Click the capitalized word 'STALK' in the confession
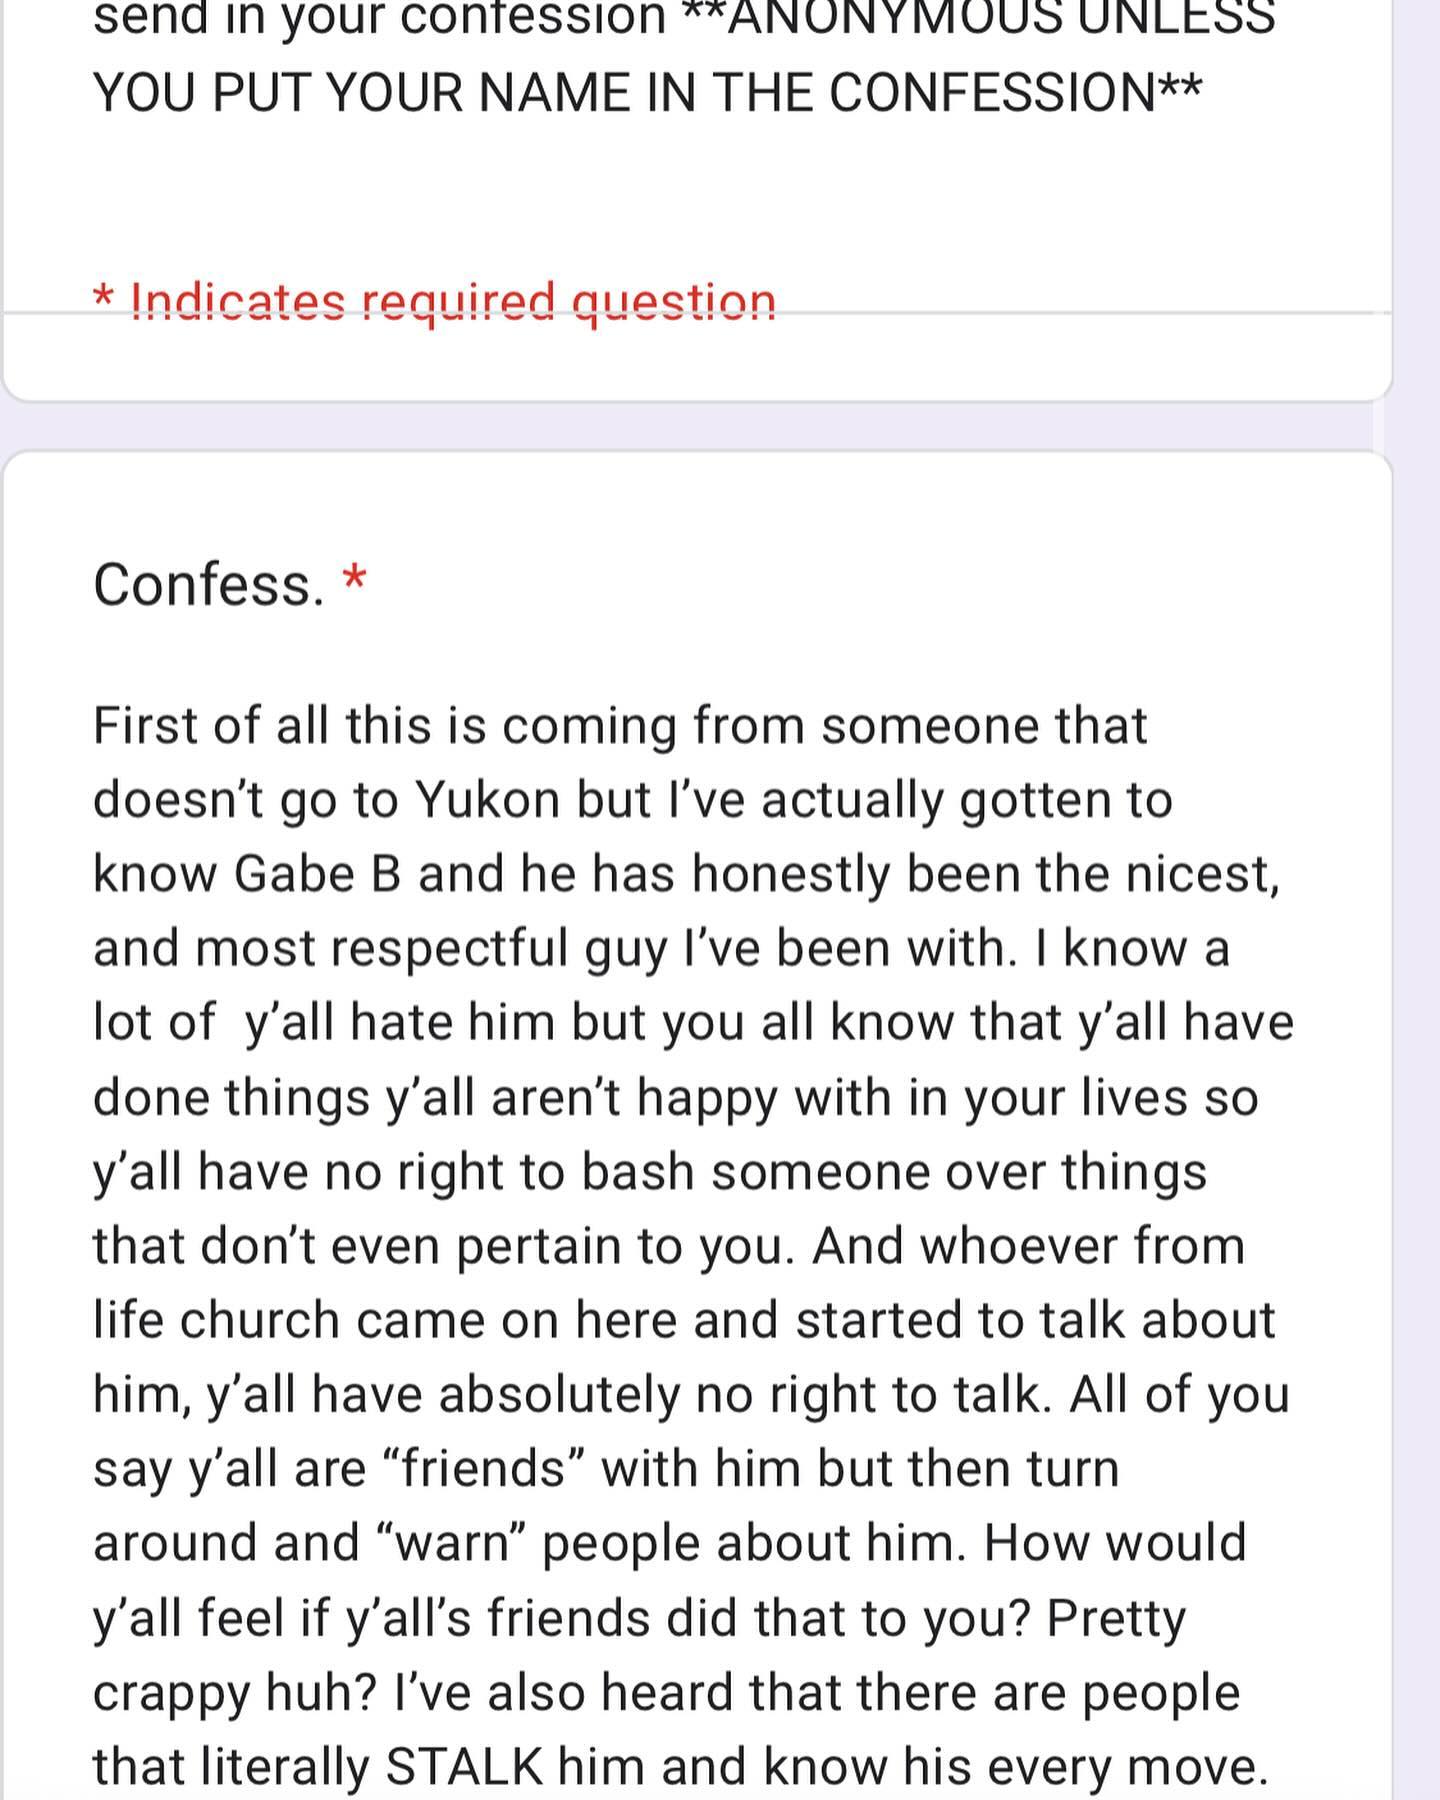 [464, 1767]
